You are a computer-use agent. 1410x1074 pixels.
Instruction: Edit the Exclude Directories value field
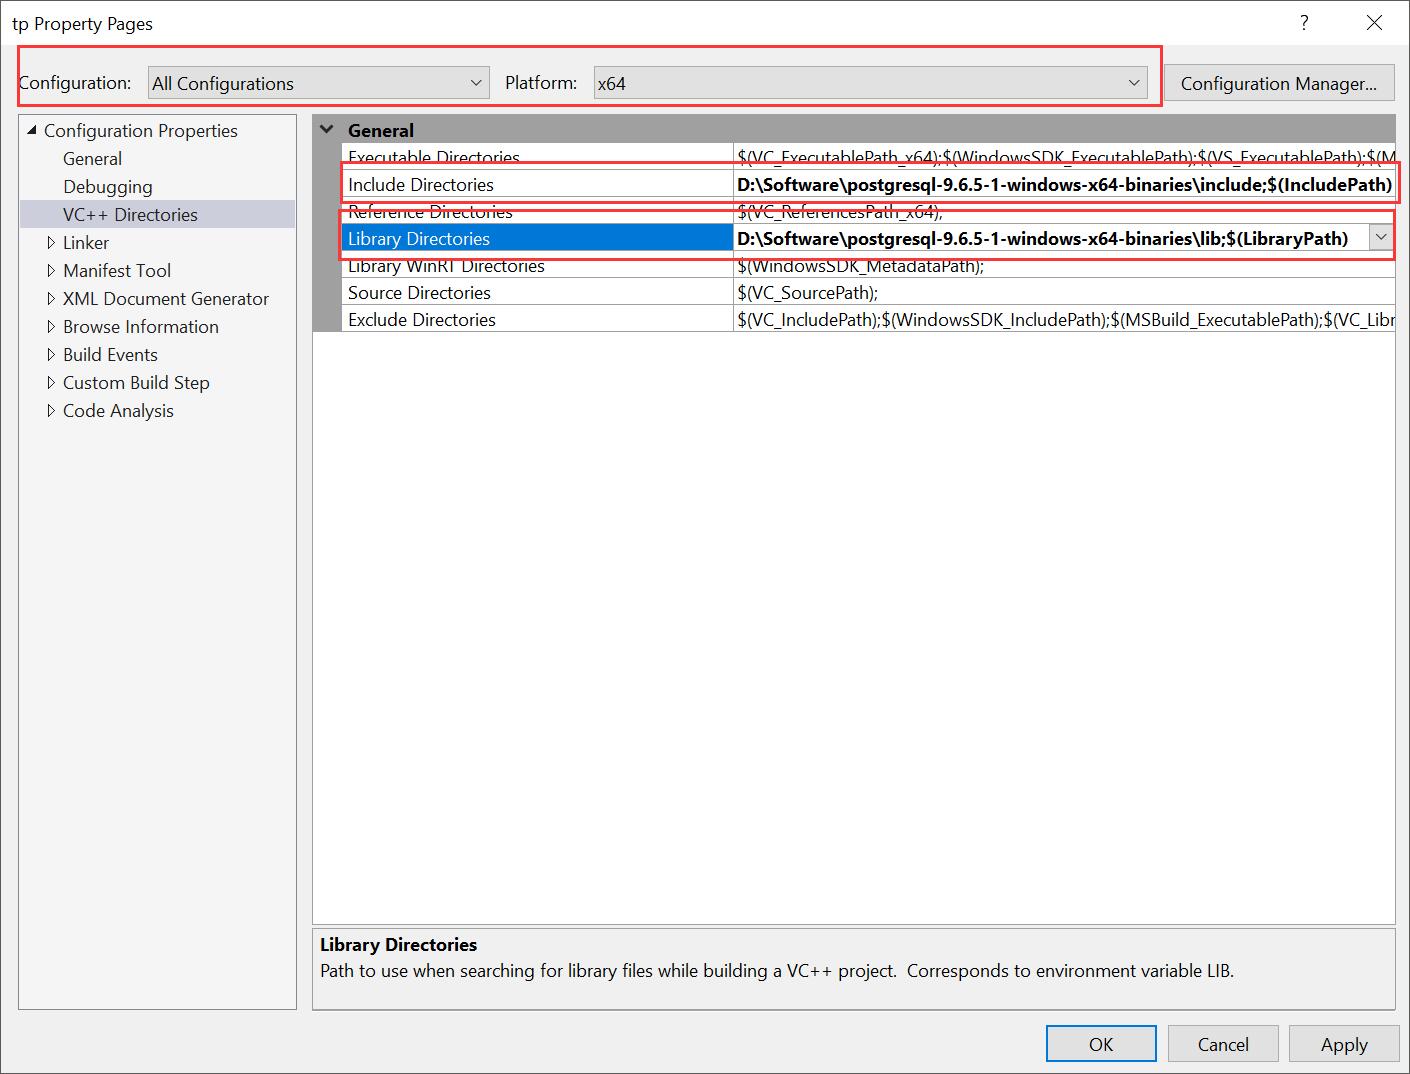click(x=1000, y=319)
